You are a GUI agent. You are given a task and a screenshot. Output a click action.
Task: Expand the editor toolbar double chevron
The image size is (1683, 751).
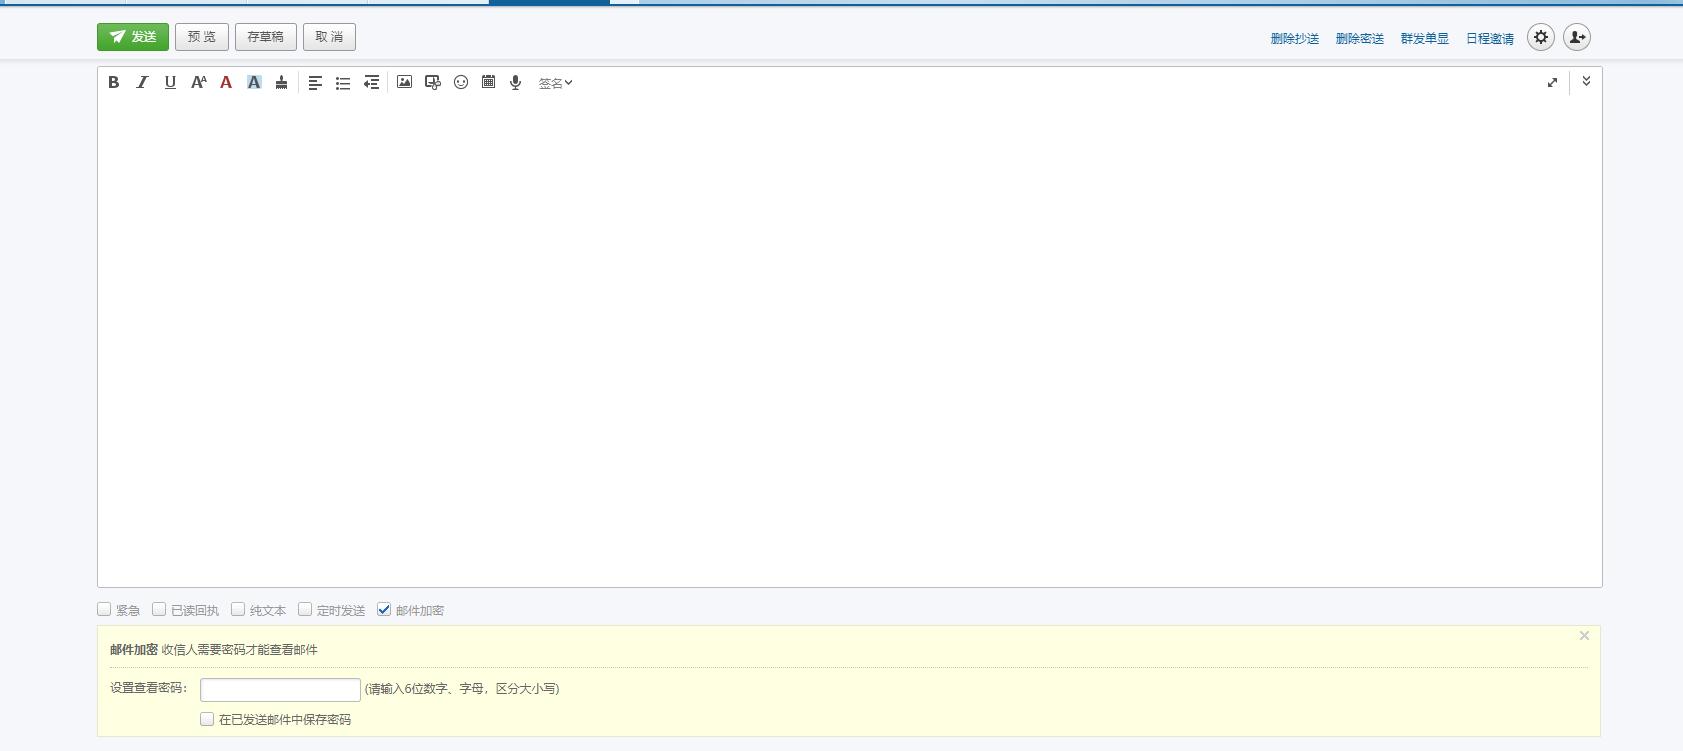coord(1586,82)
